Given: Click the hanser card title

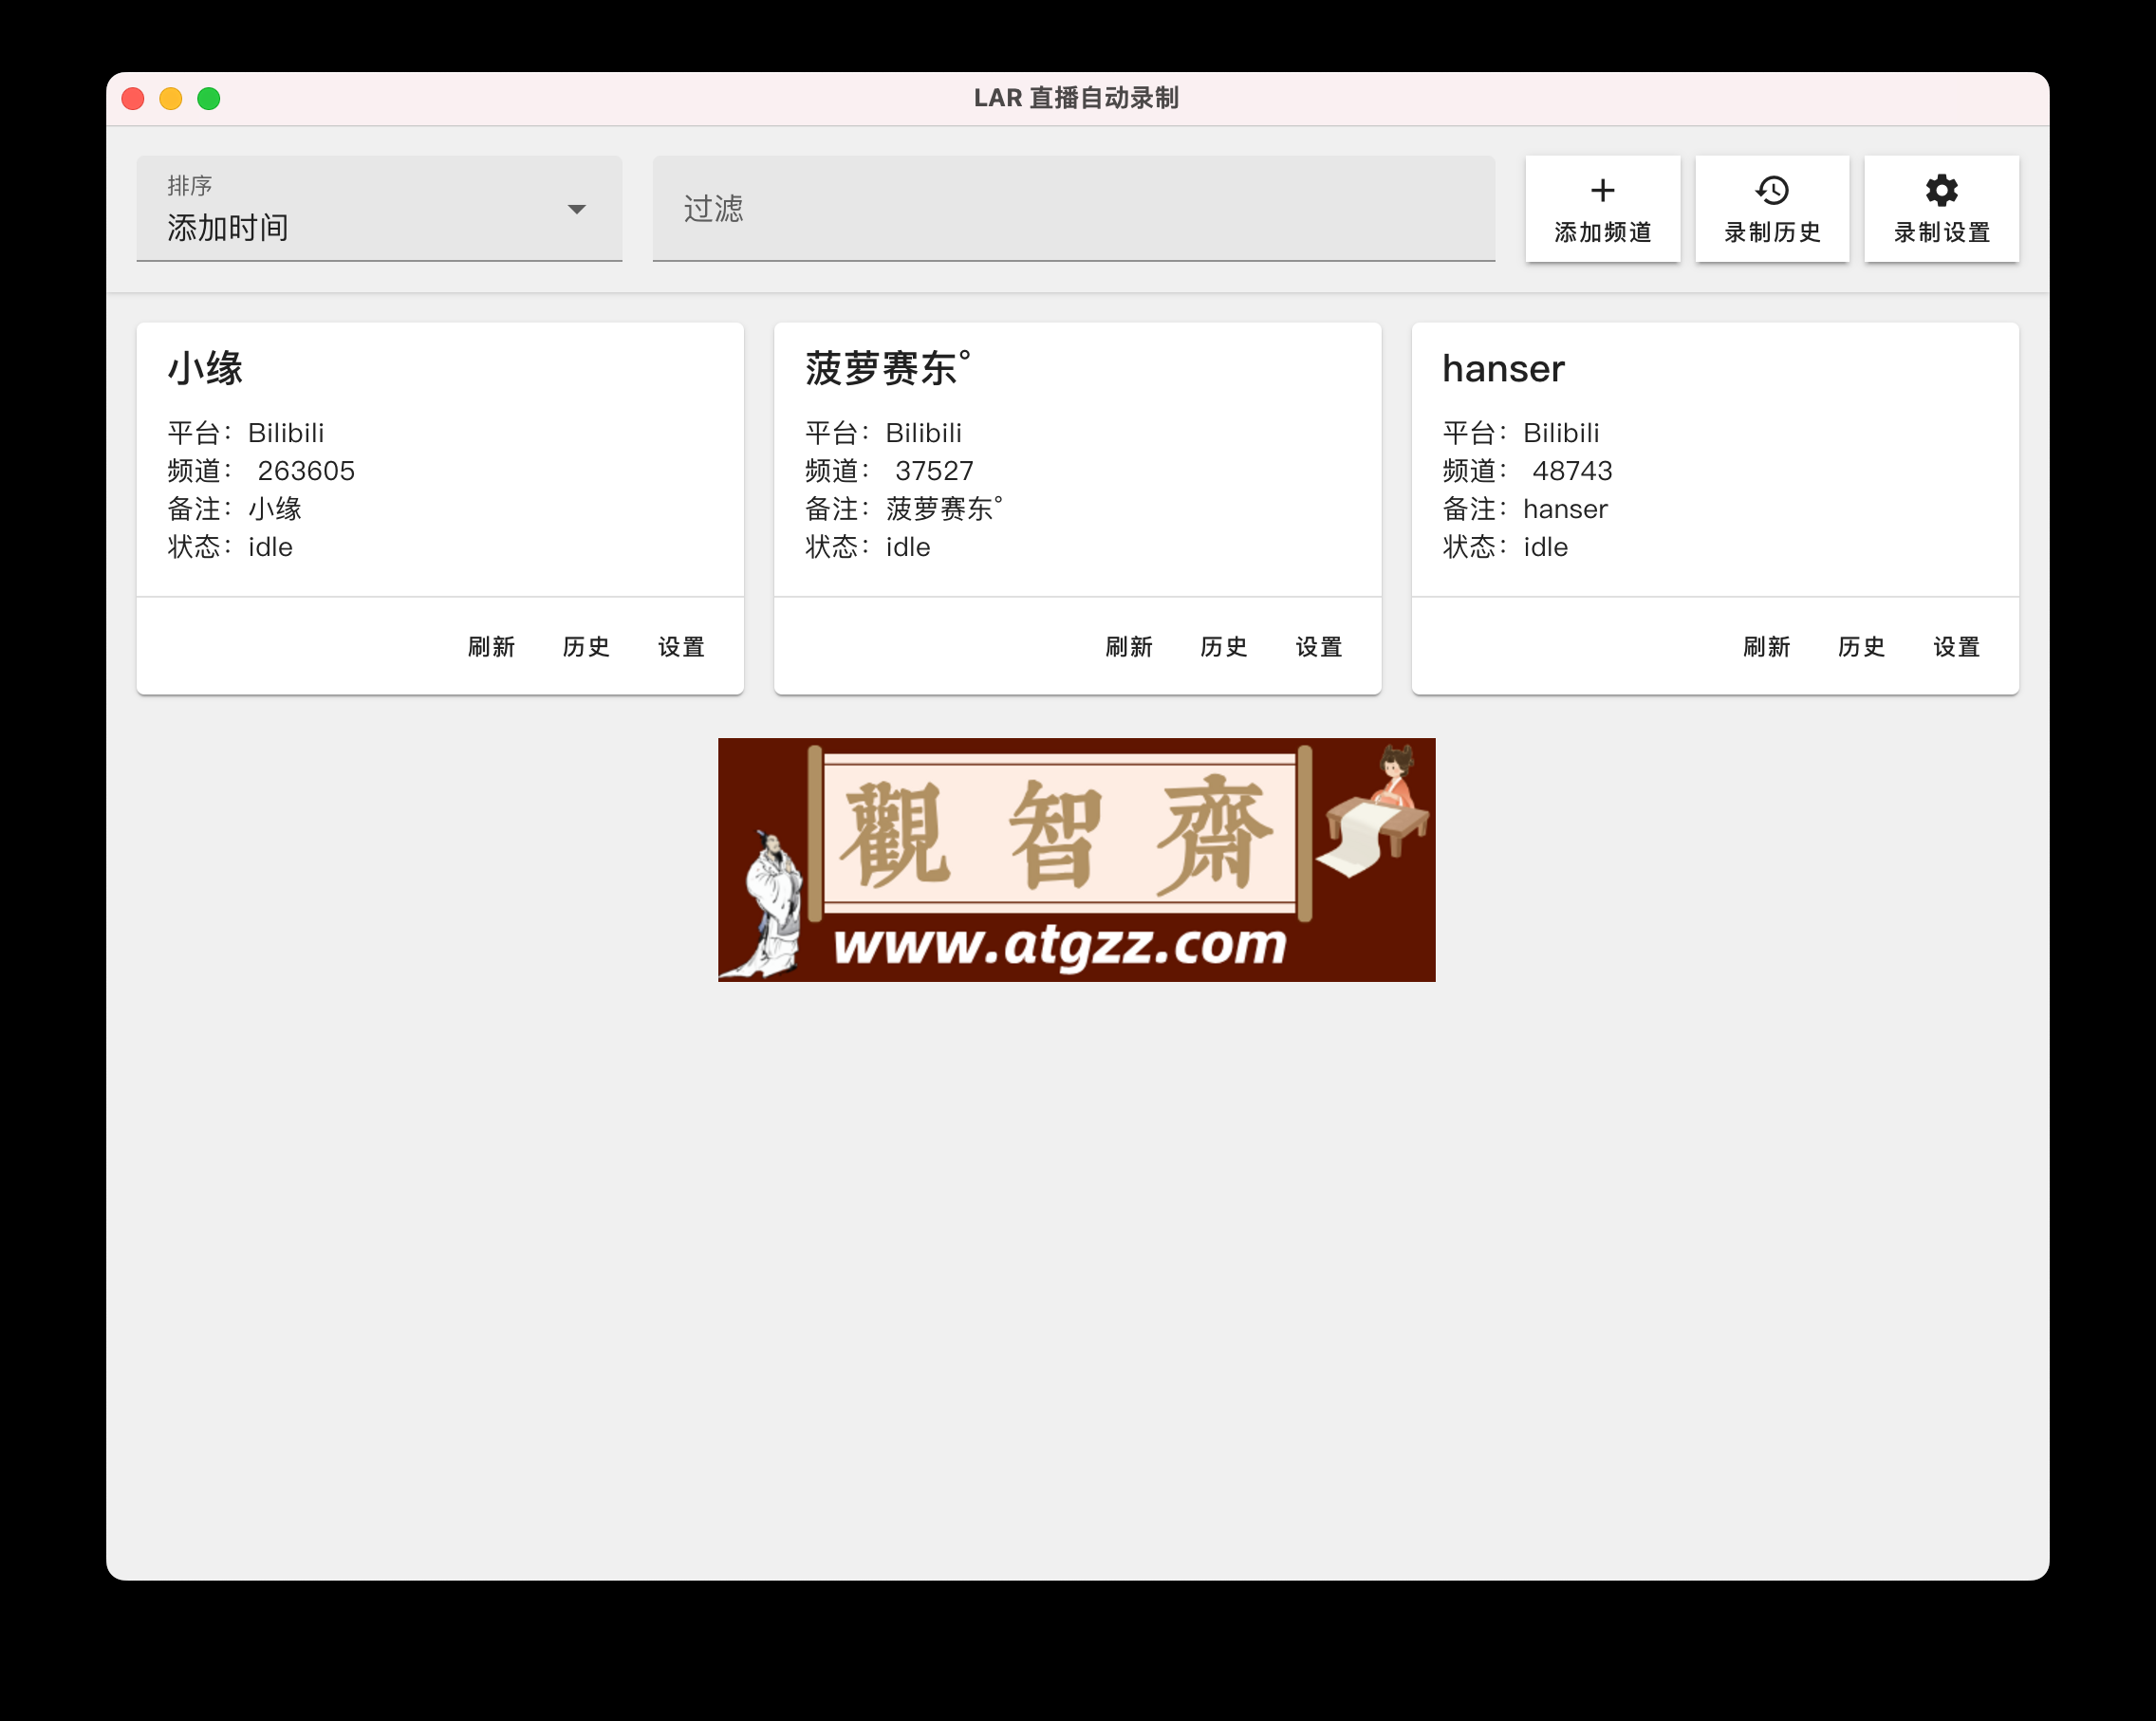Looking at the screenshot, I should pos(1503,369).
